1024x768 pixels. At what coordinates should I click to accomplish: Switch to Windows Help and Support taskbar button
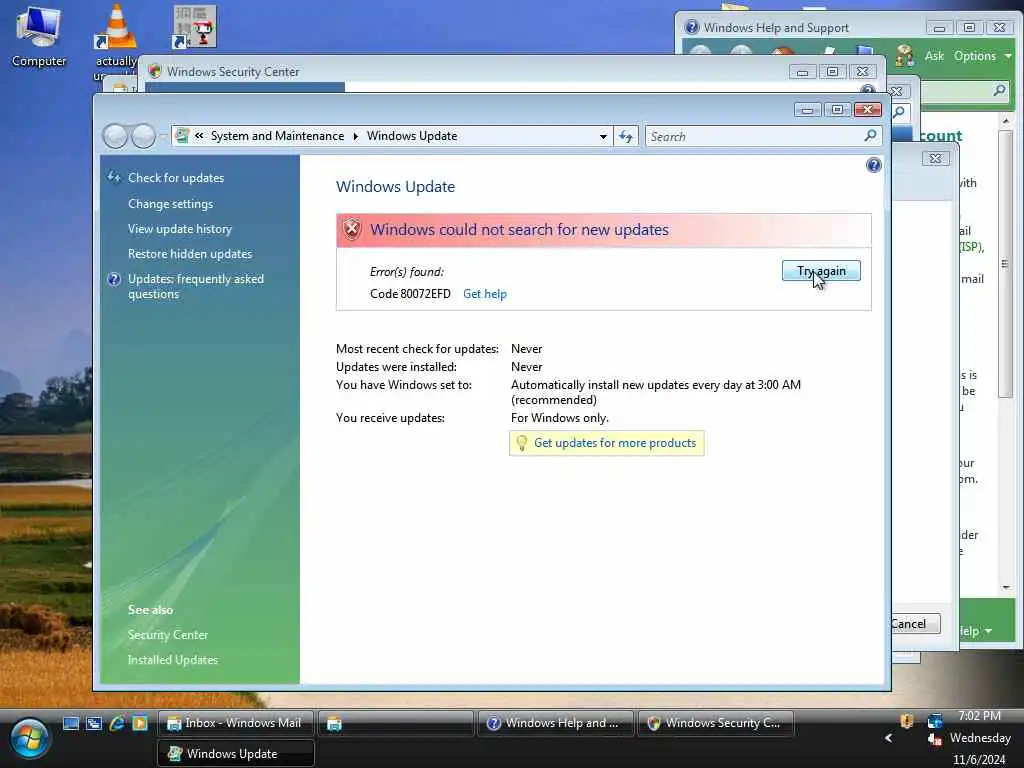click(x=556, y=723)
